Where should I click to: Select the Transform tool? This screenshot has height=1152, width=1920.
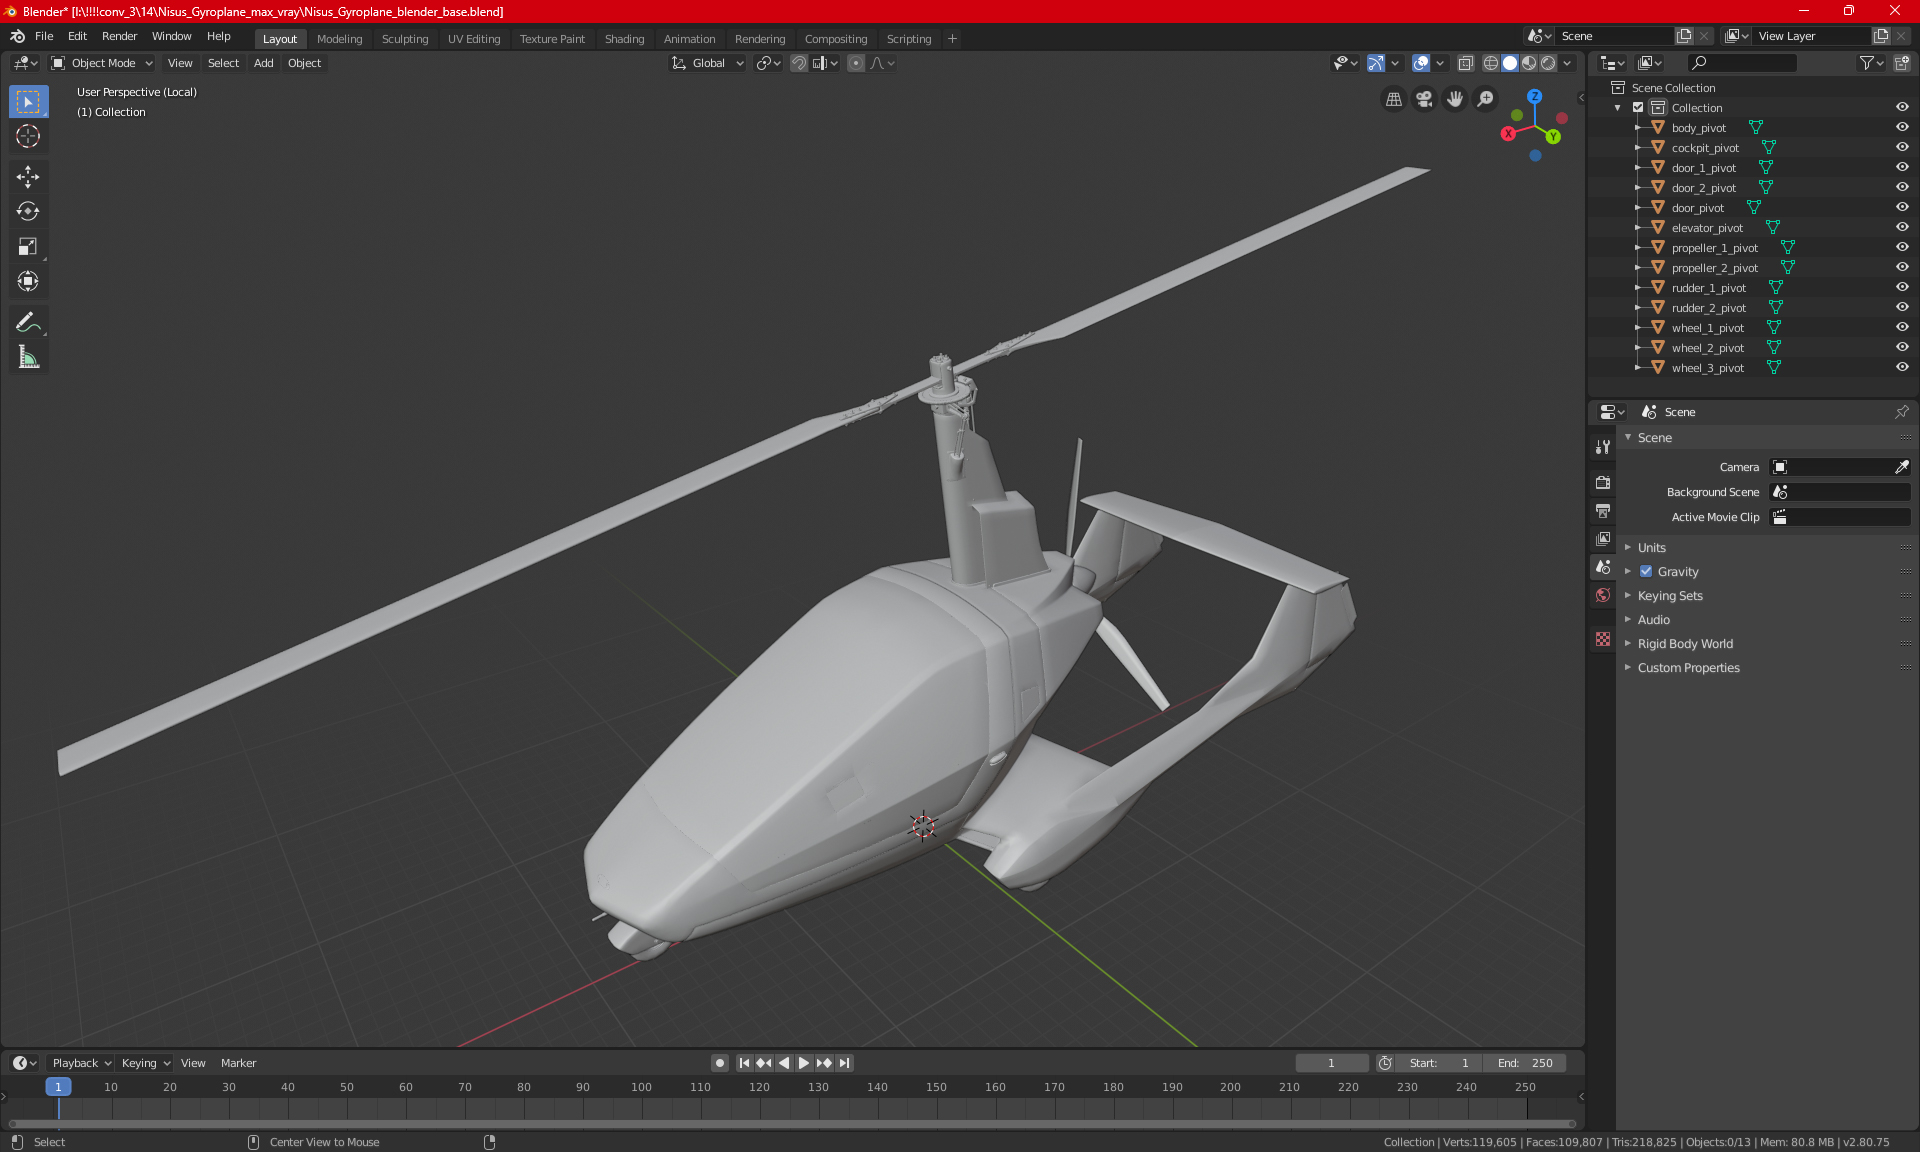pos(28,281)
